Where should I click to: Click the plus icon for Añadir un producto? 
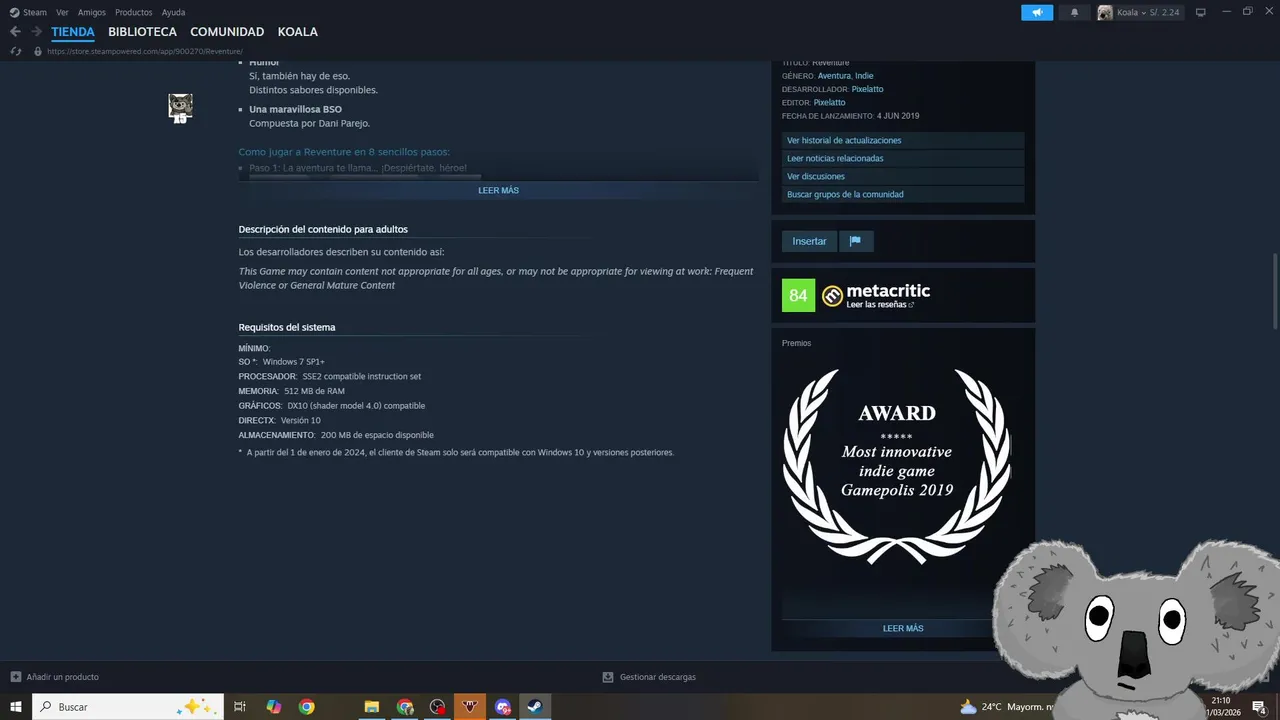pyautogui.click(x=15, y=677)
